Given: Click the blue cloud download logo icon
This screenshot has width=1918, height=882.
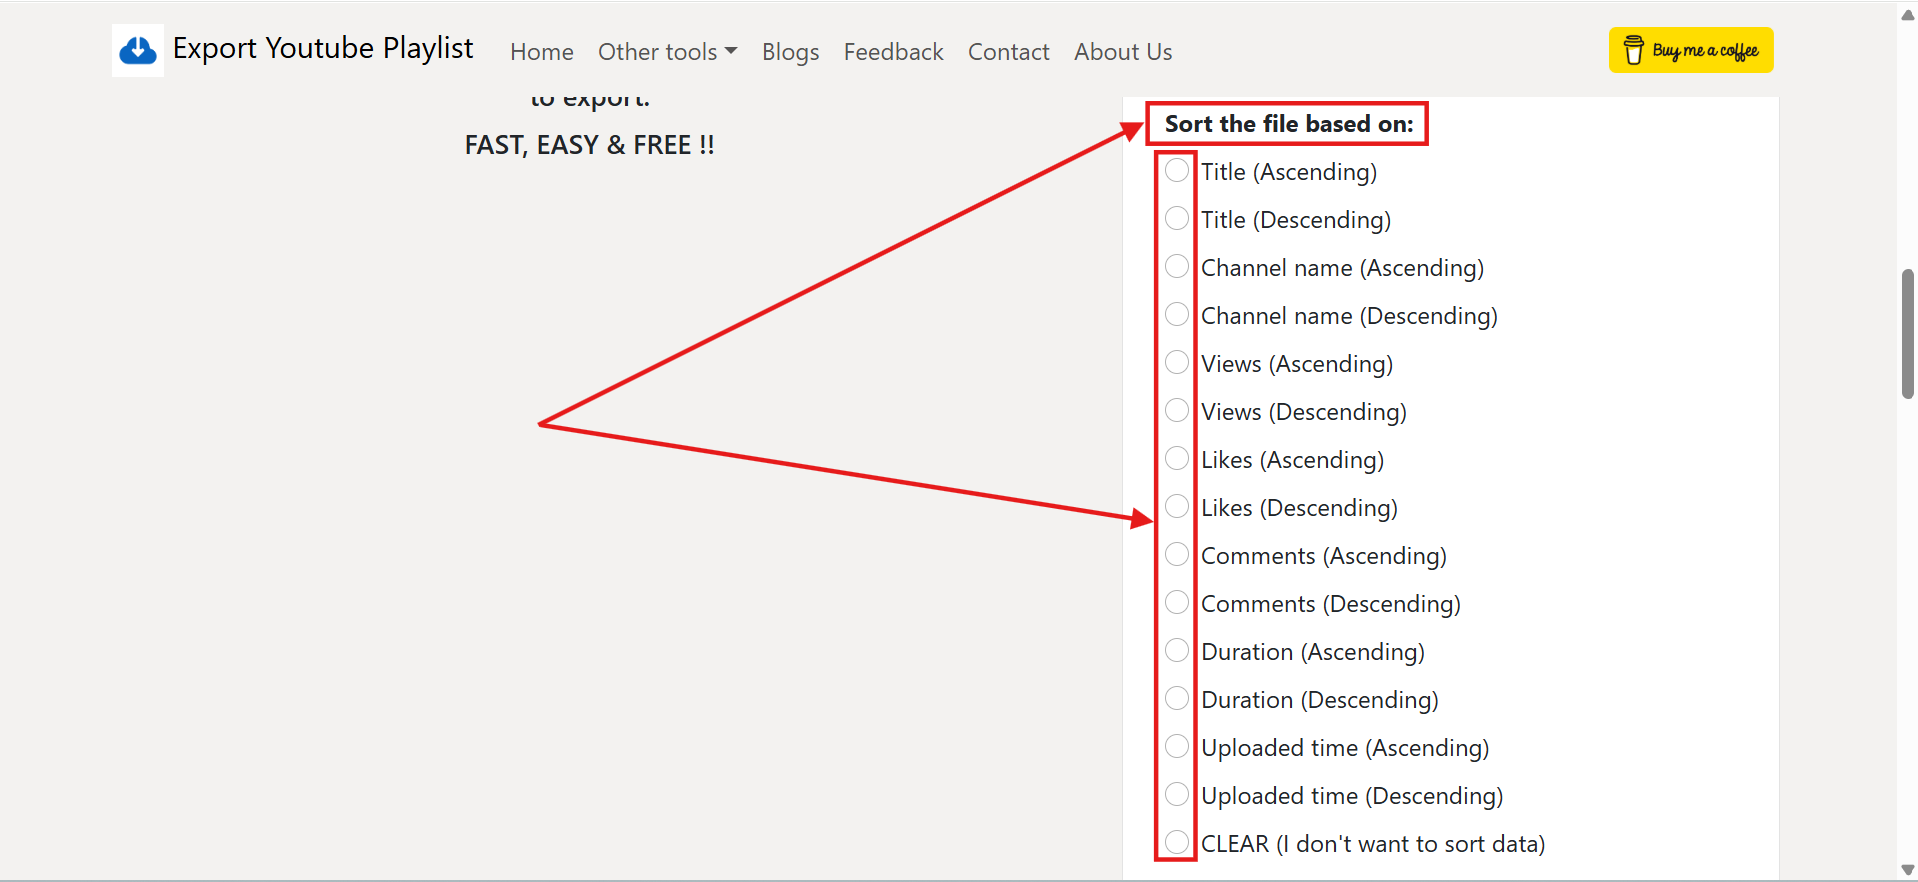Looking at the screenshot, I should (138, 50).
